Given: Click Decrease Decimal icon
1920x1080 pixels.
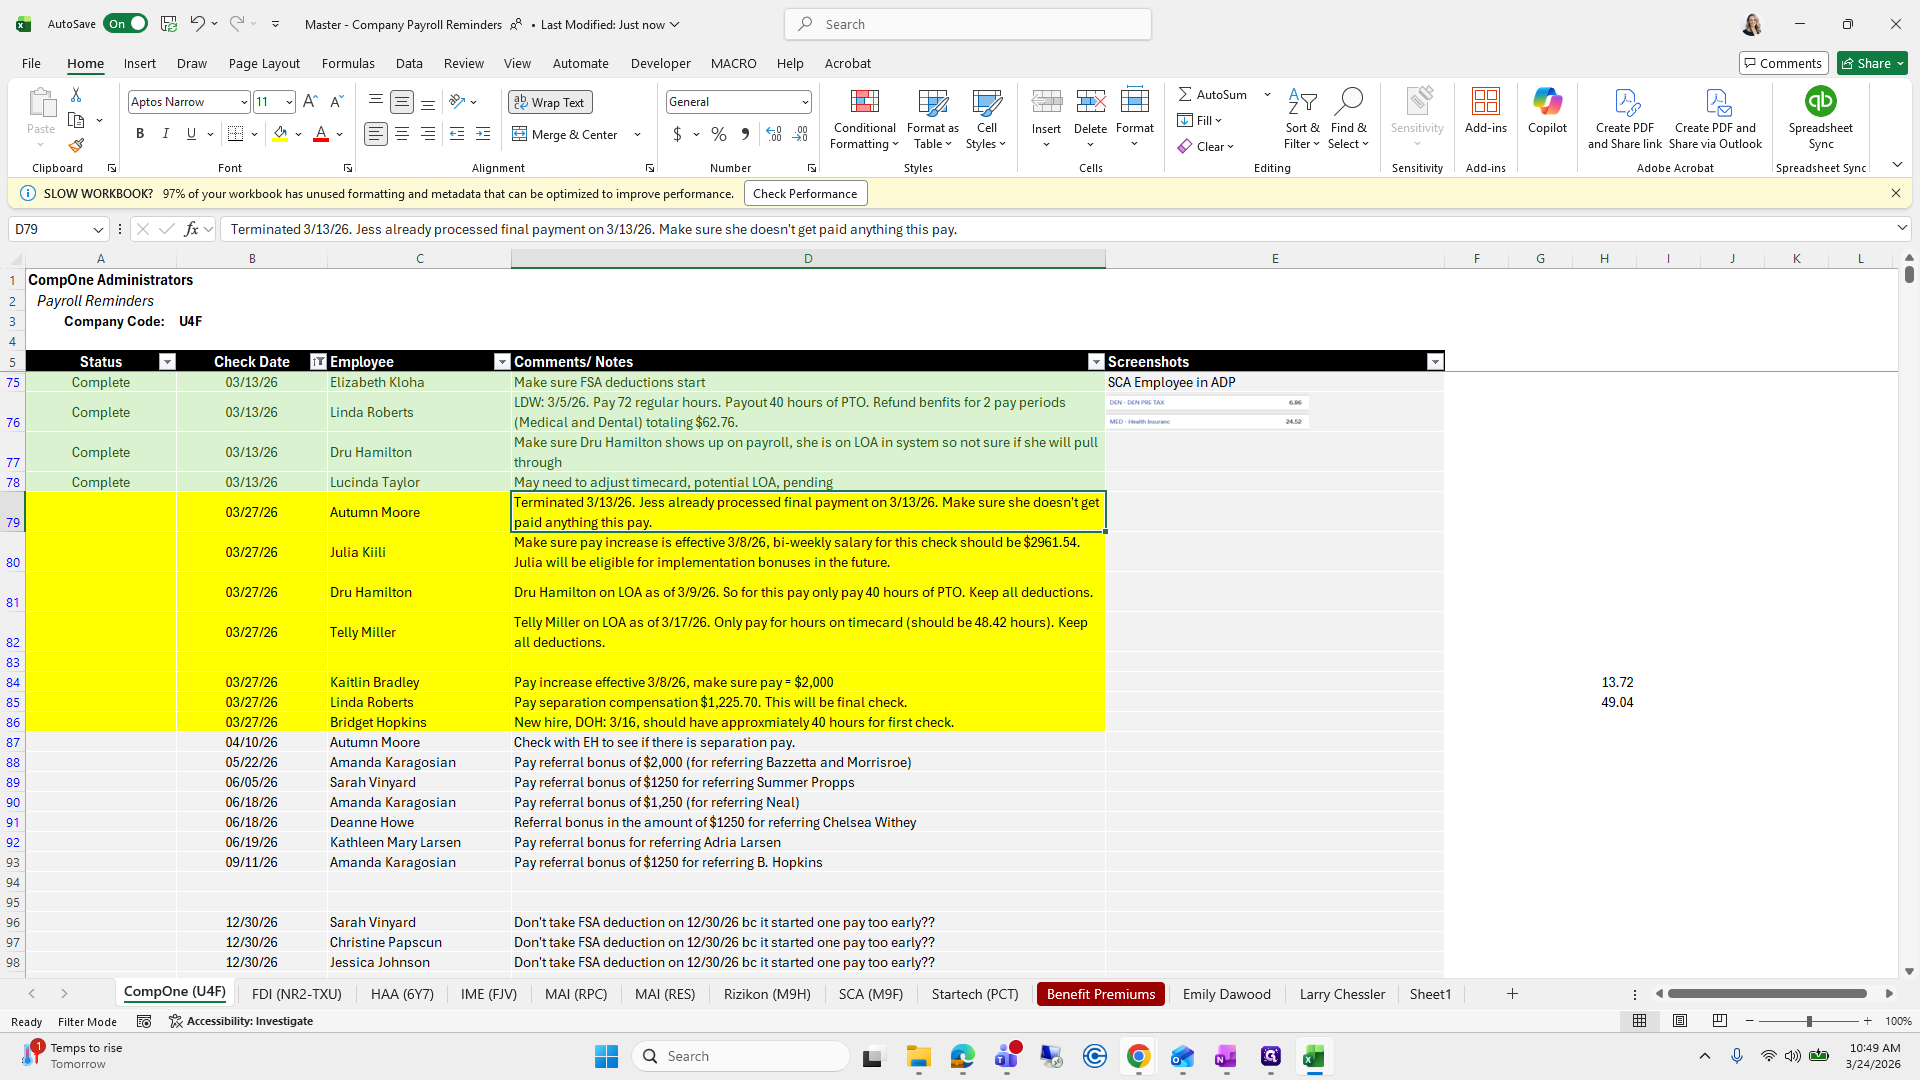Looking at the screenshot, I should (x=801, y=134).
